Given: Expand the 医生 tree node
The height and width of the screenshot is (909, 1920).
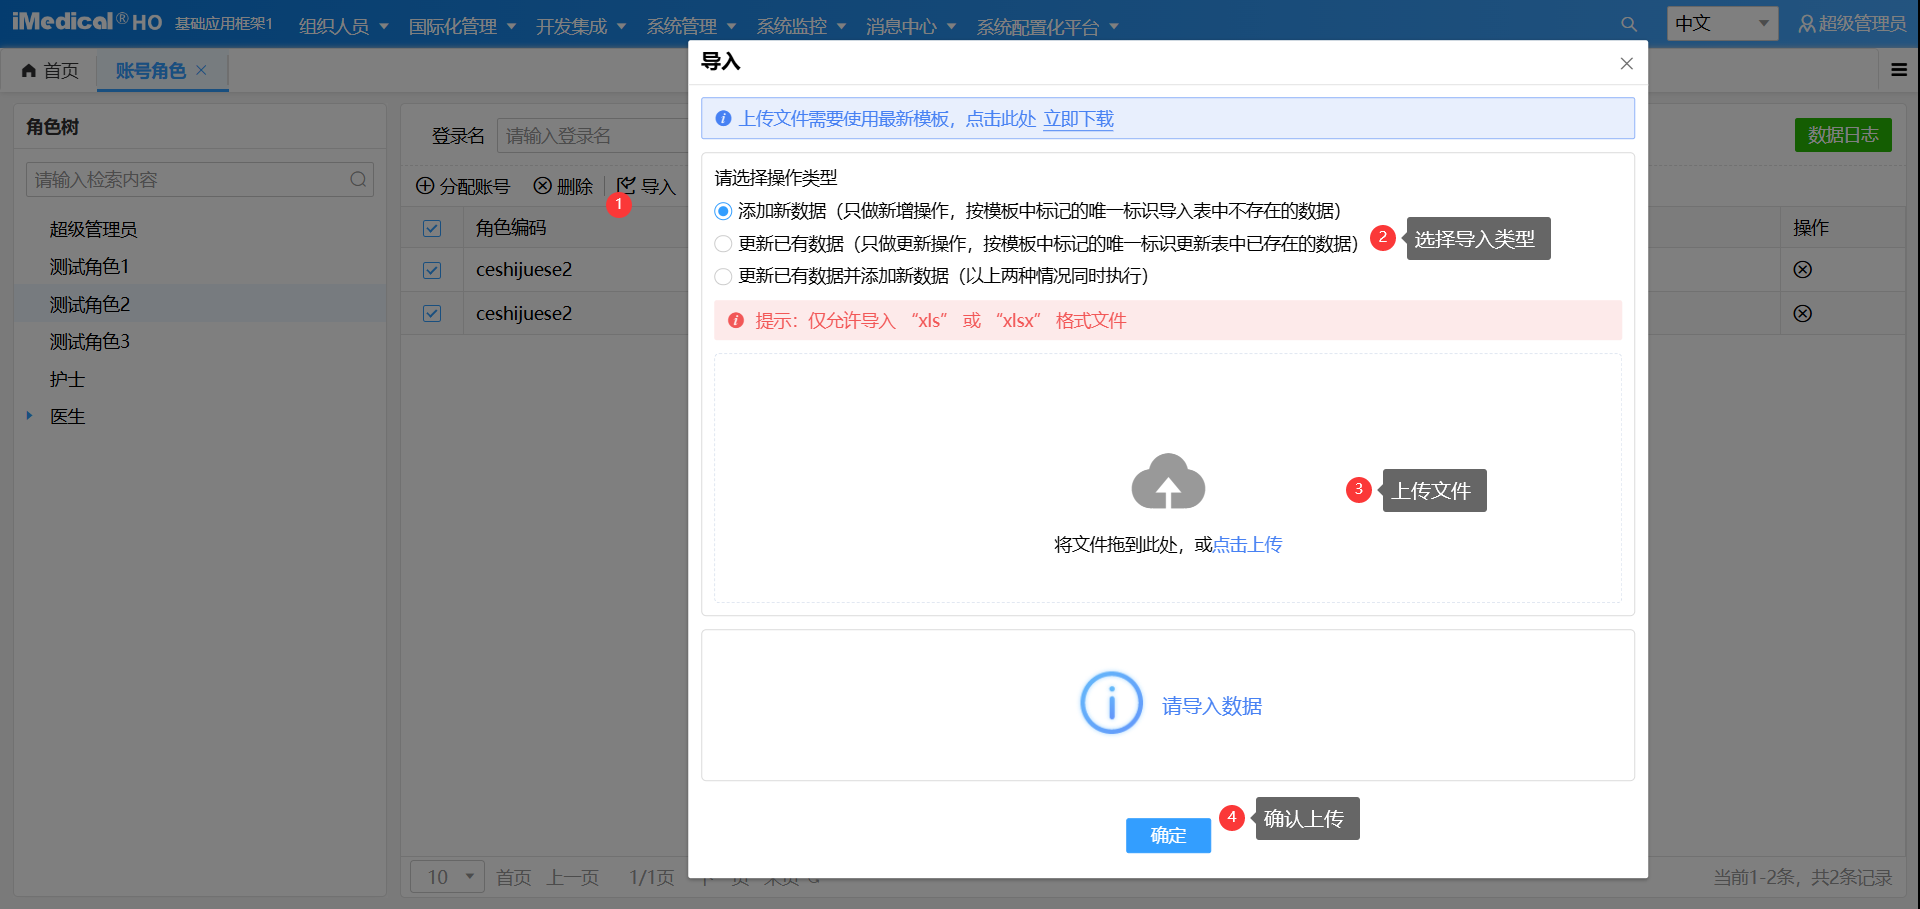Looking at the screenshot, I should (30, 416).
